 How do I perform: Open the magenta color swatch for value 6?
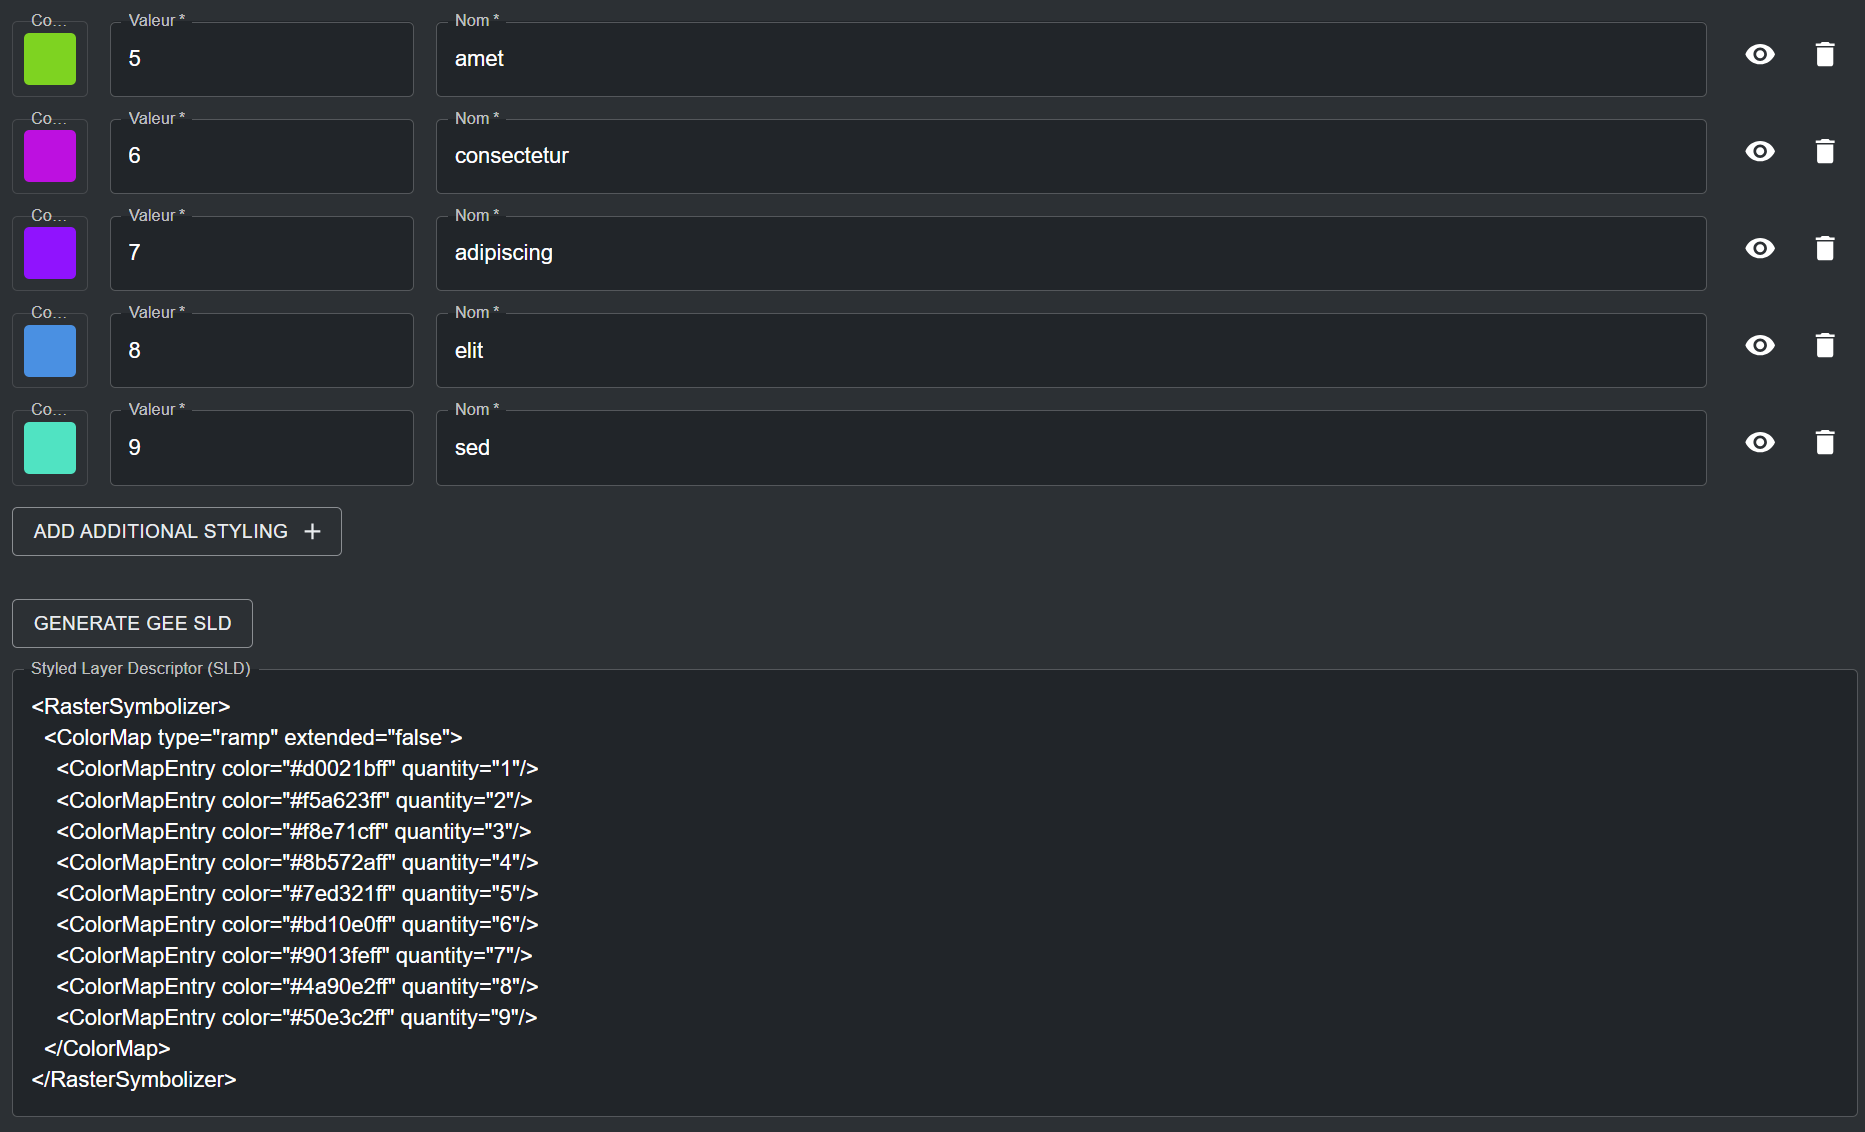coord(50,156)
